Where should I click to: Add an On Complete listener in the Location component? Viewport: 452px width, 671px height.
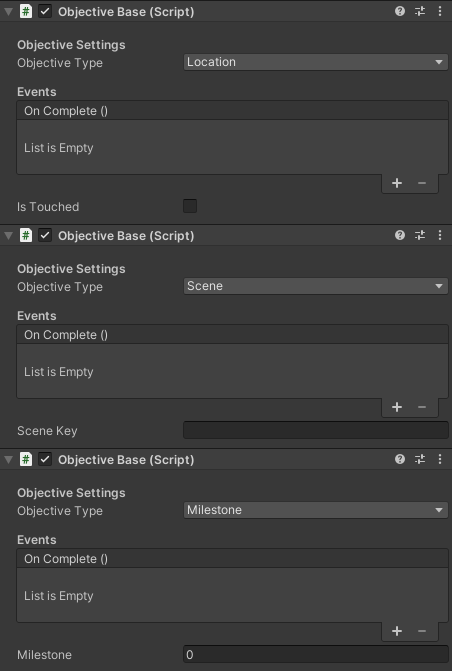[397, 183]
